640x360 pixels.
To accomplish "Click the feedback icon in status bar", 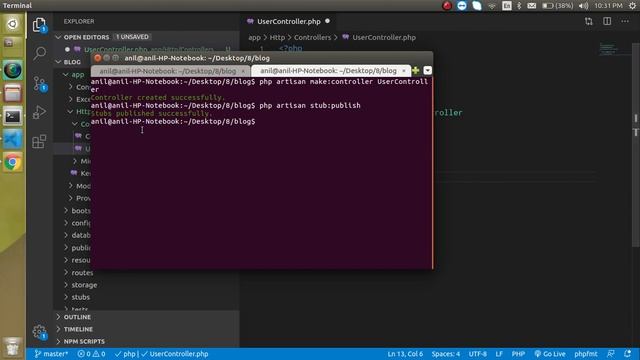I will point(611,354).
